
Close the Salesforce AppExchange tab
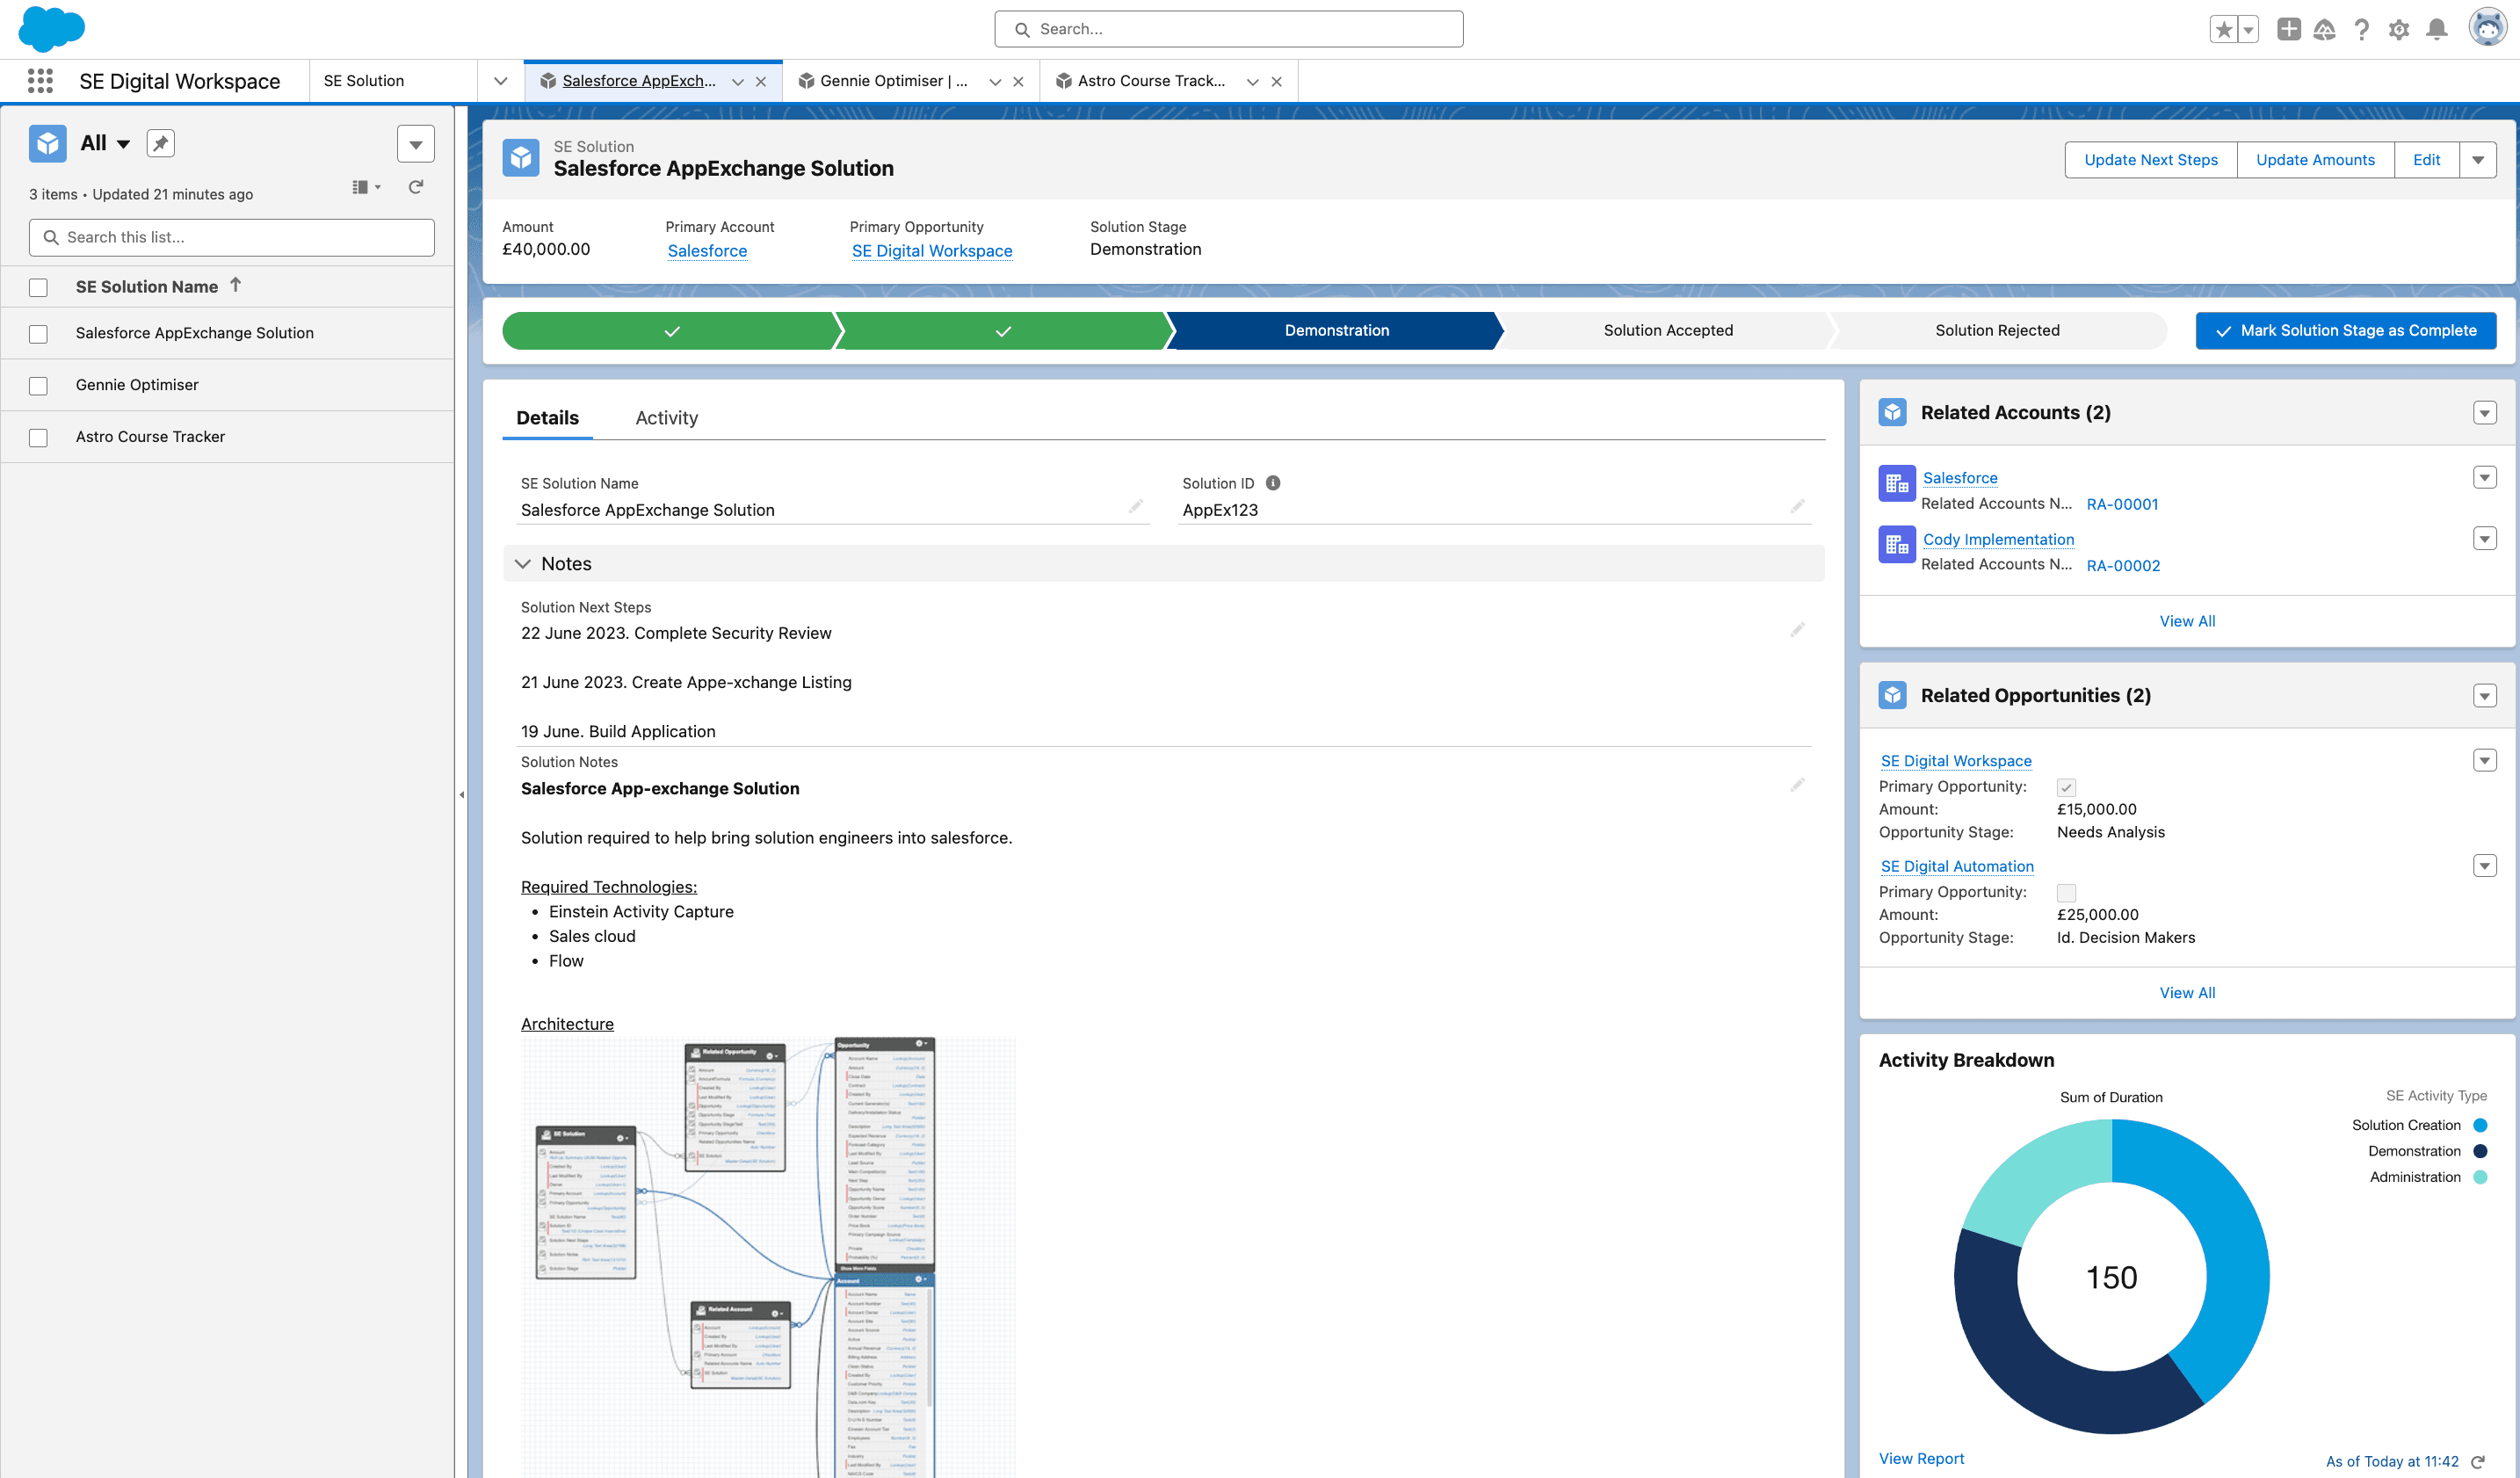pyautogui.click(x=761, y=82)
